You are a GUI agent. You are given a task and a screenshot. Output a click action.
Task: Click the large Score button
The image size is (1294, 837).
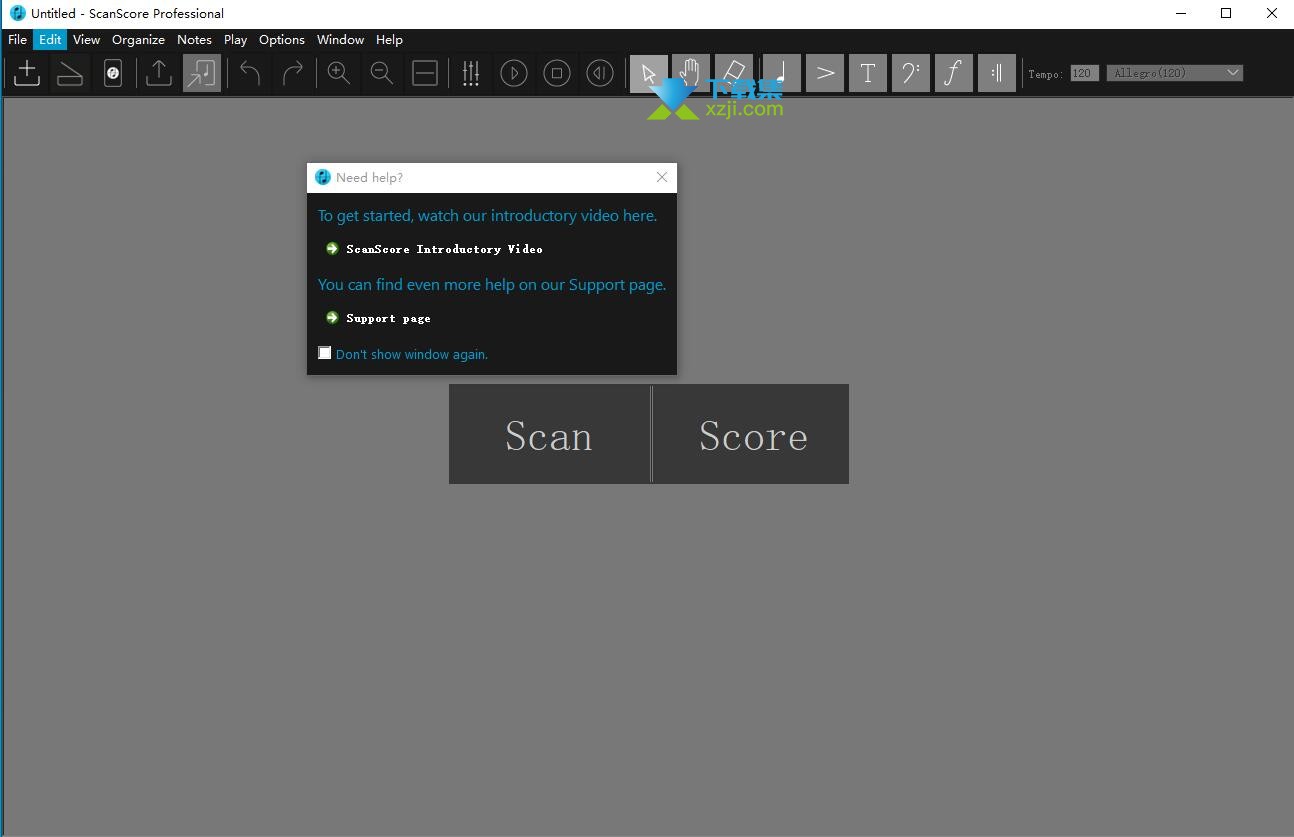pos(752,434)
